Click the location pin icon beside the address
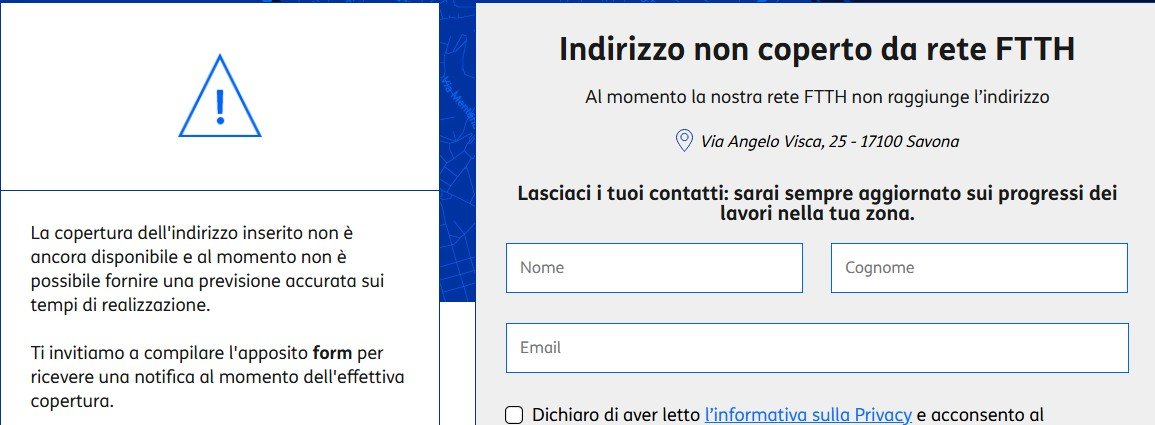Viewport: 1155px width, 425px height. 685,141
